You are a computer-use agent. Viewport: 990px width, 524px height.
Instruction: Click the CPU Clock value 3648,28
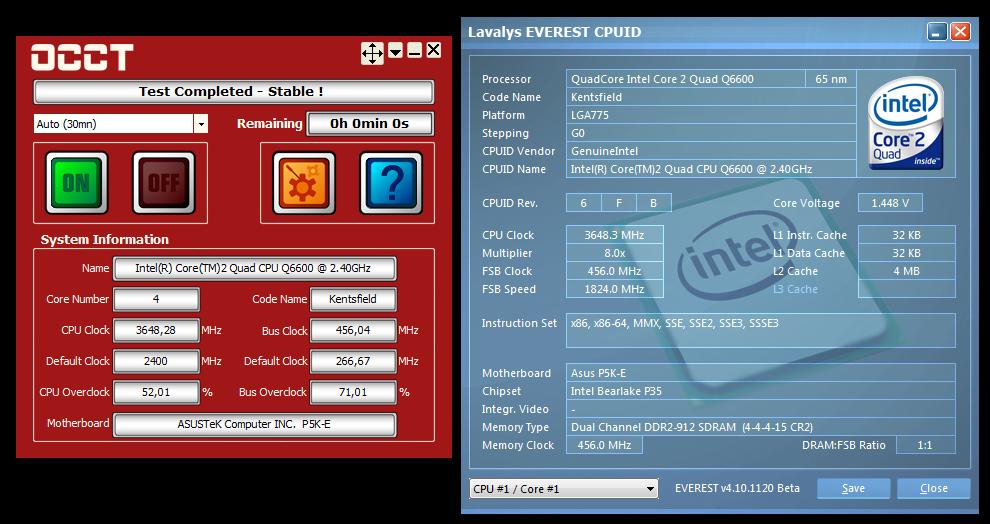tap(157, 330)
